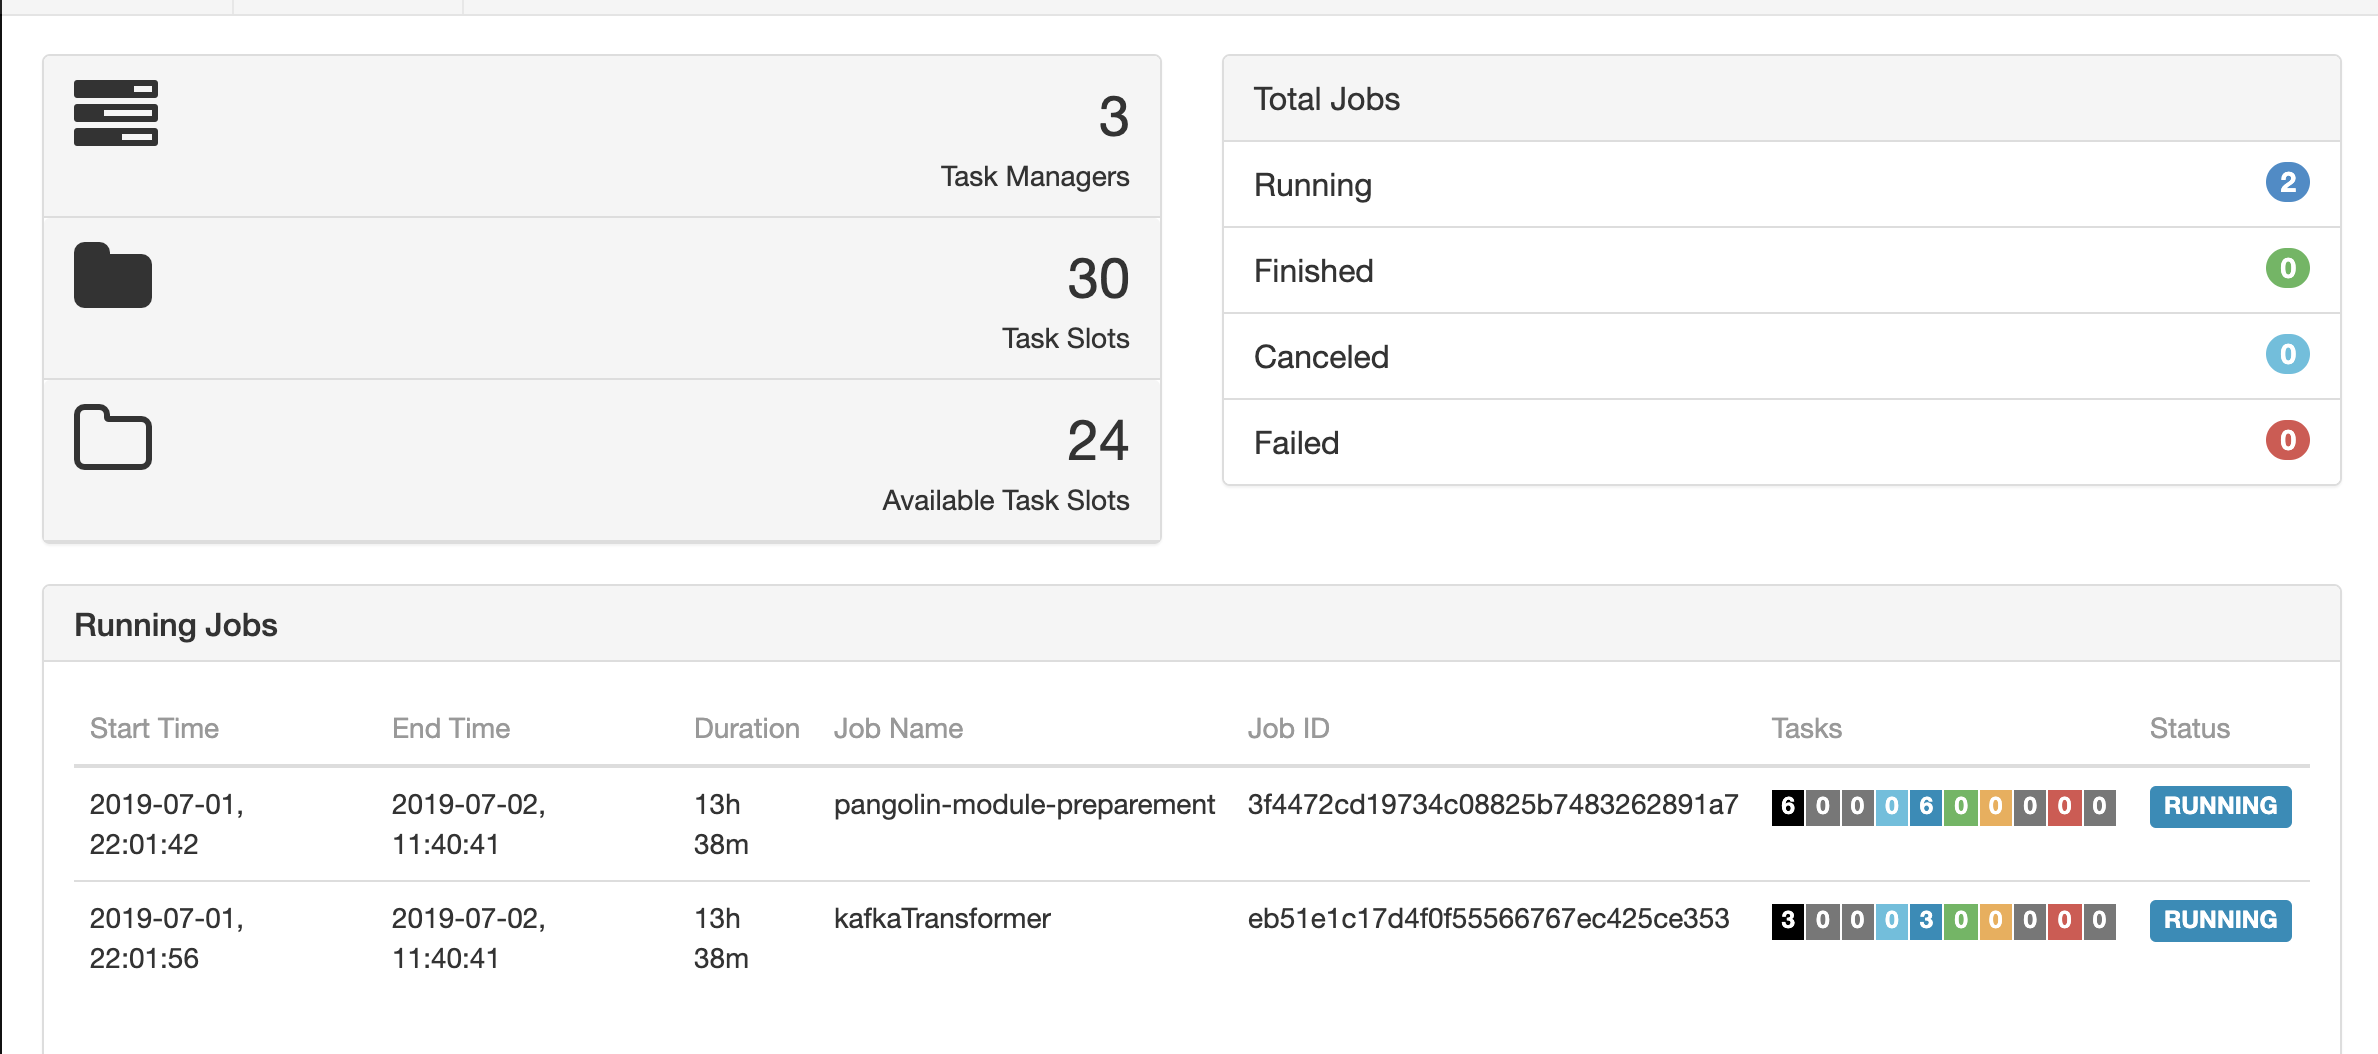This screenshot has width=2378, height=1054.
Task: Click the green Finished jobs count badge
Action: 2286,269
